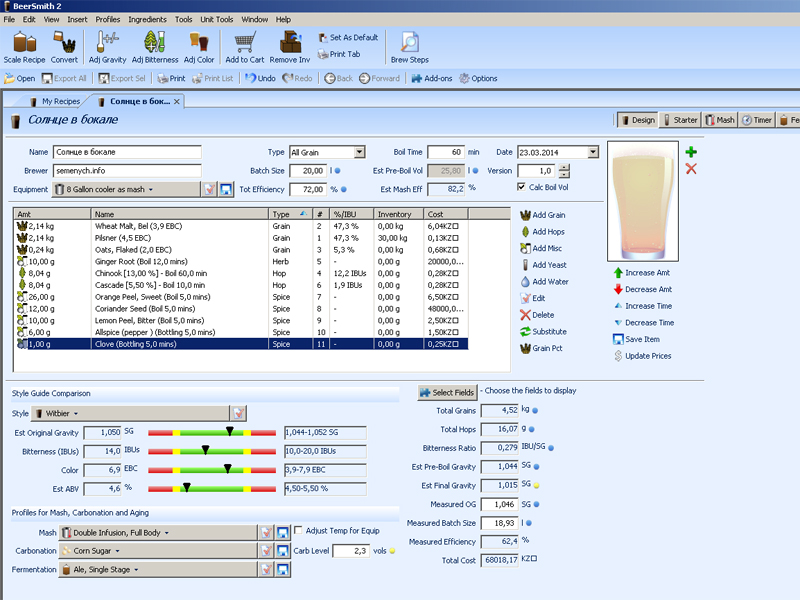Click the Carb Level field
800x600 pixels.
(351, 551)
